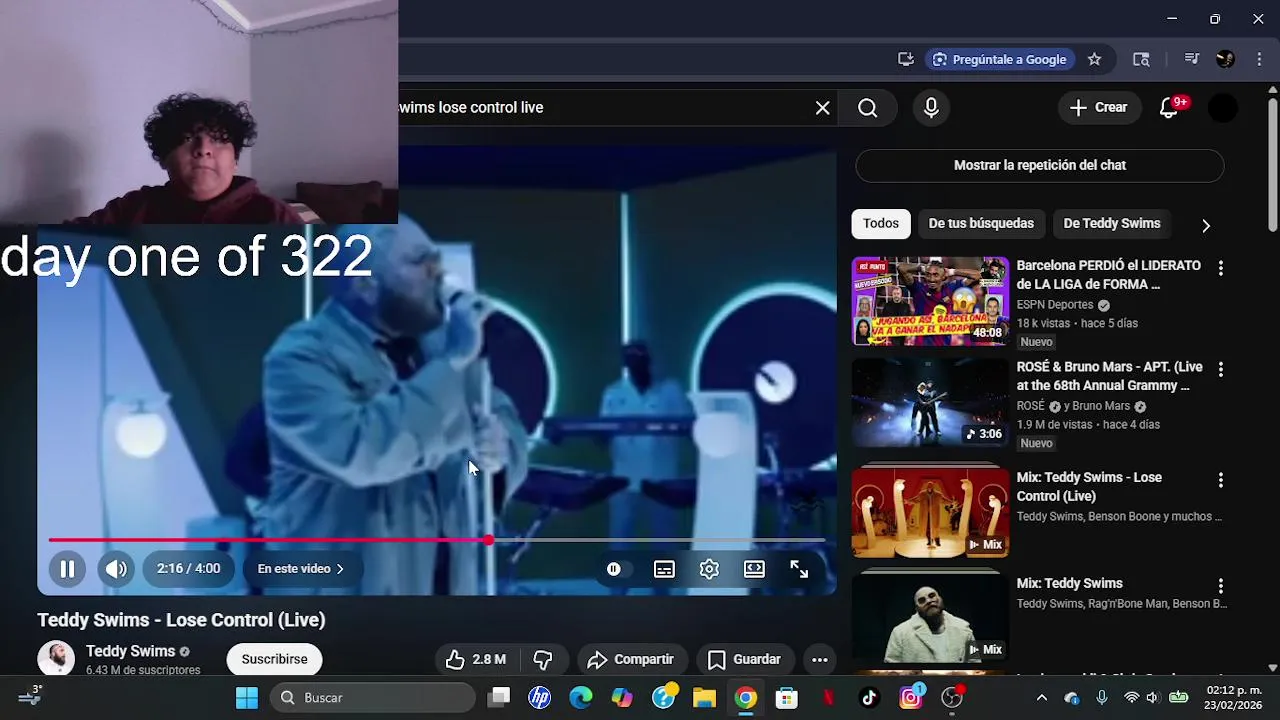Click the Compartir button
Screen dimensions: 1280x720
[x=630, y=660]
